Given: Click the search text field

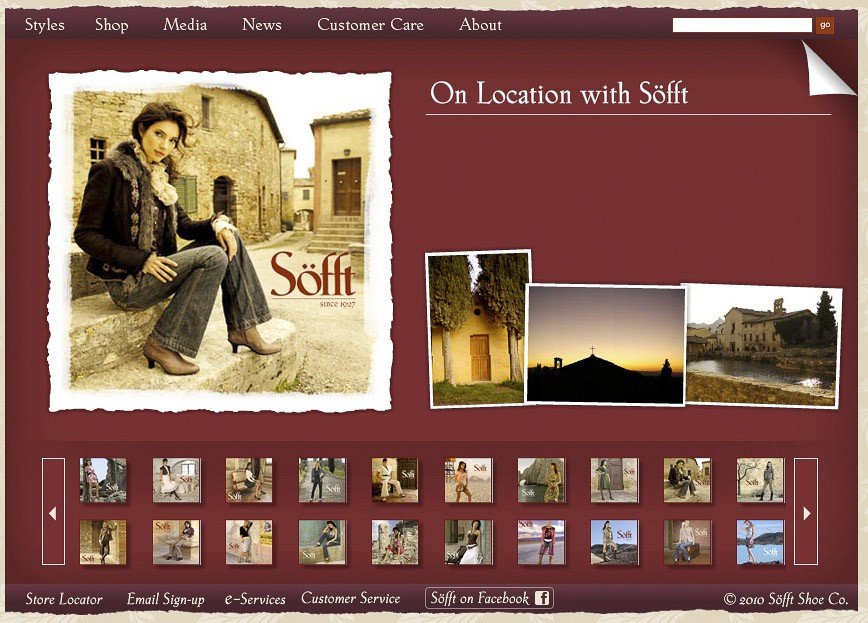Looking at the screenshot, I should (x=742, y=25).
